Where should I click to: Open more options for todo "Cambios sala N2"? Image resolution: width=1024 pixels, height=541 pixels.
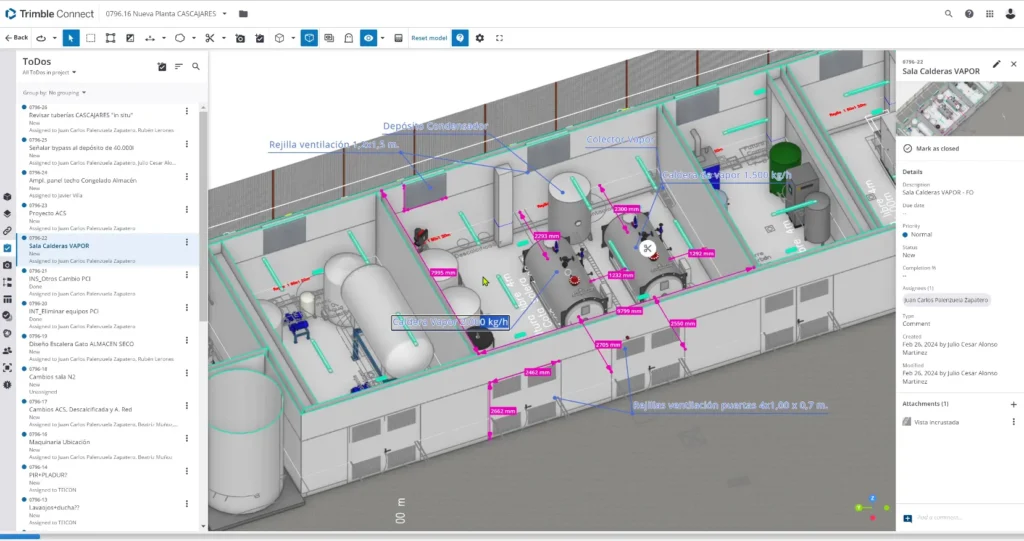click(187, 372)
